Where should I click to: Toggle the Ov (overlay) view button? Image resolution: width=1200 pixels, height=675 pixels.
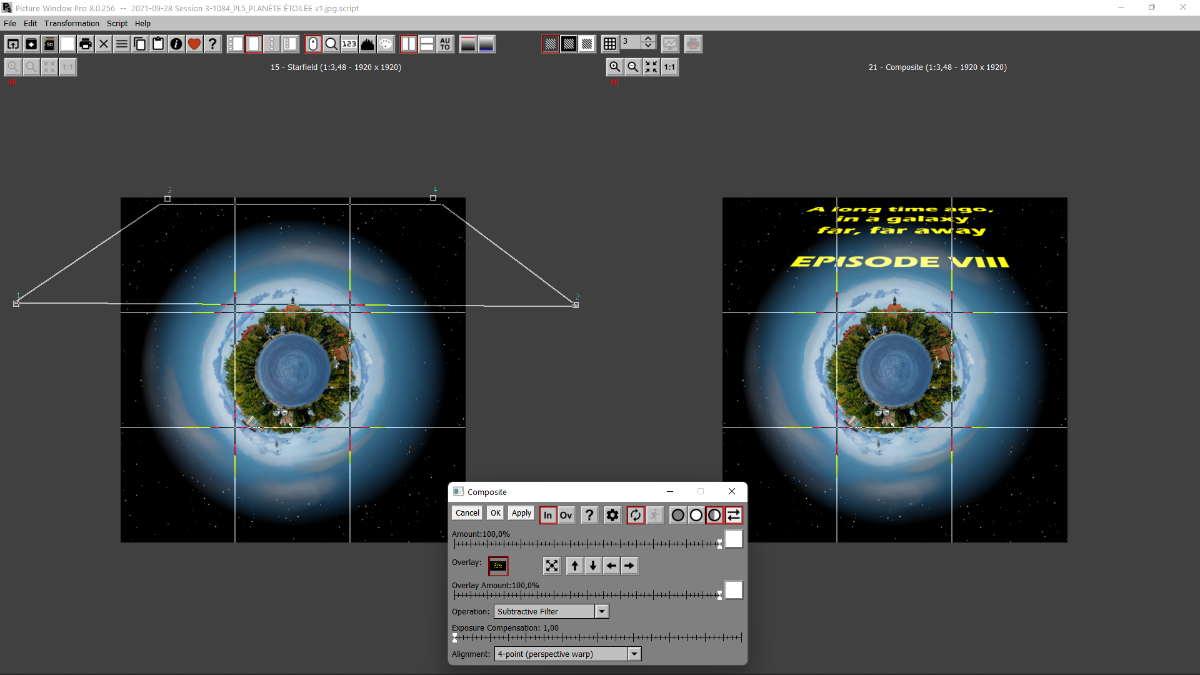566,515
